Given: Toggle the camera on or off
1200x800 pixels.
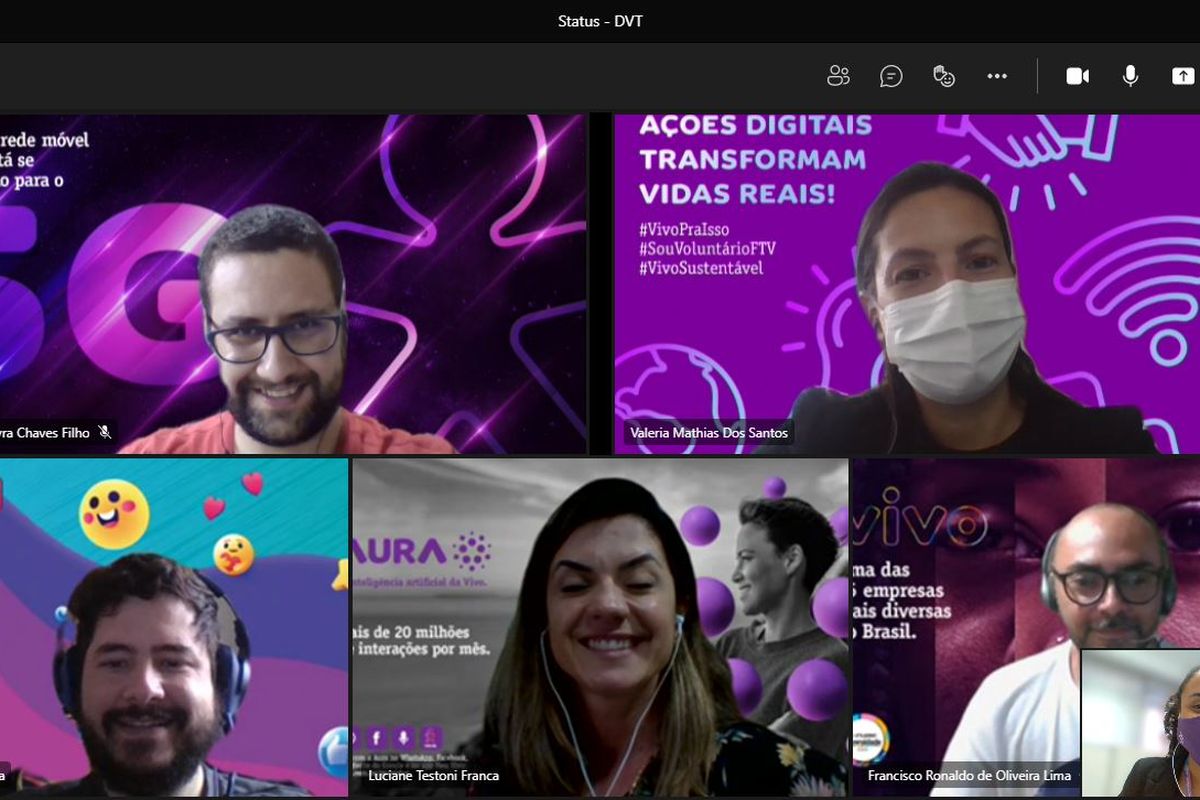Looking at the screenshot, I should click(1077, 76).
